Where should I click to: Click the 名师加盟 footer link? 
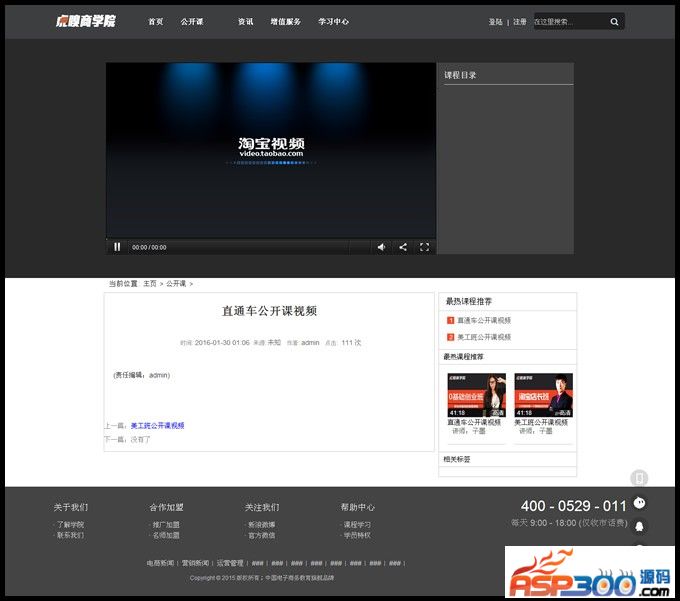click(166, 536)
